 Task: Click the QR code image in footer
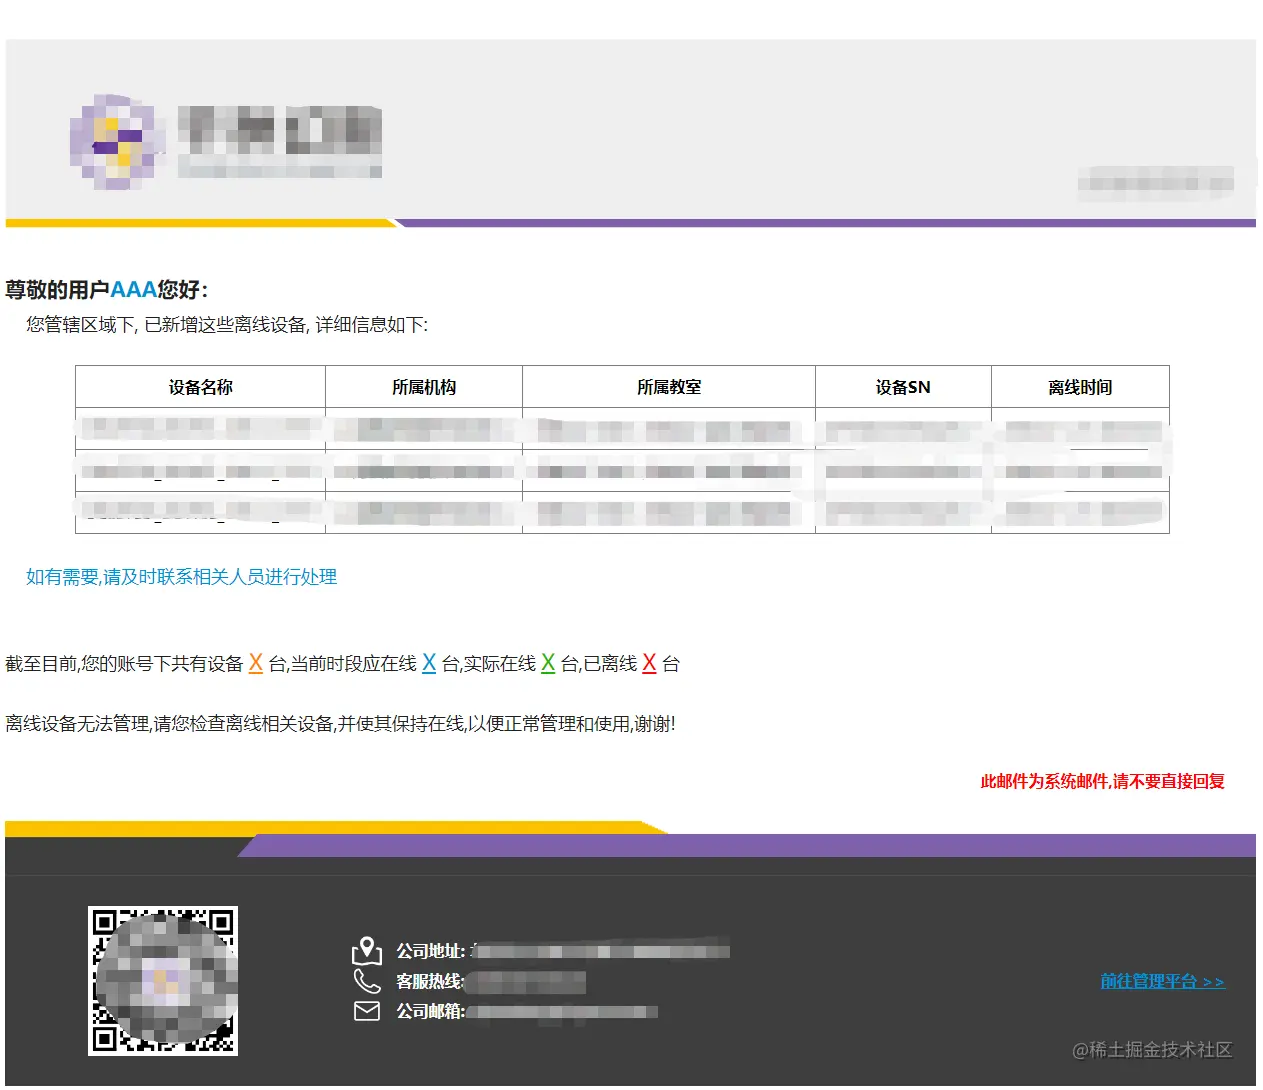[x=163, y=980]
